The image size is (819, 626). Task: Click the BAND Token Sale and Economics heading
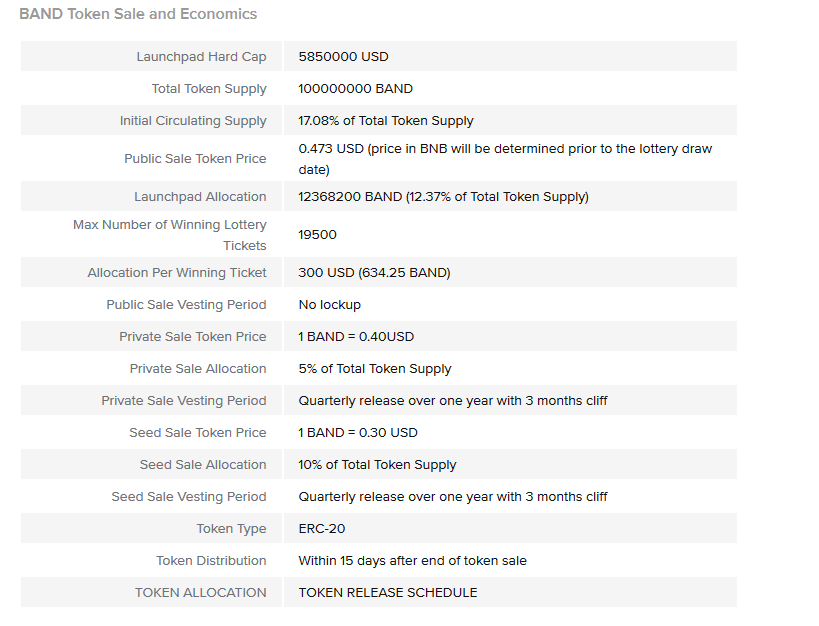coord(138,14)
